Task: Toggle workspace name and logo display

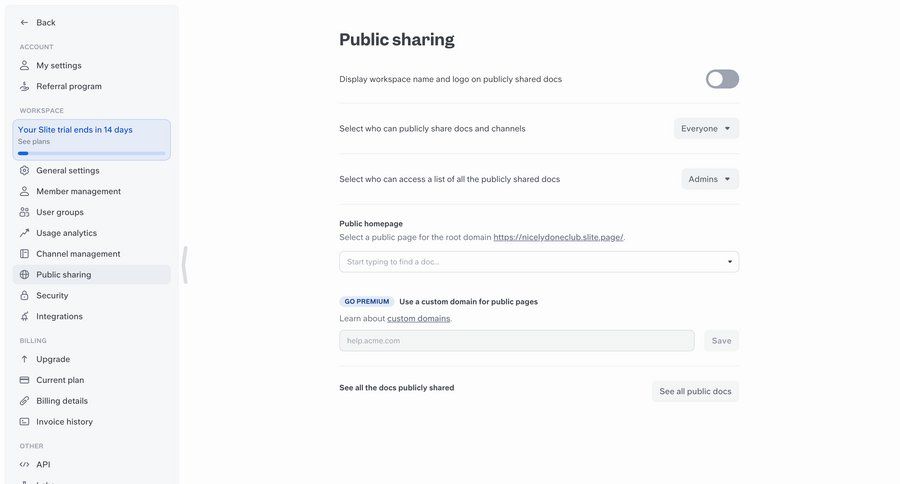Action: [722, 79]
